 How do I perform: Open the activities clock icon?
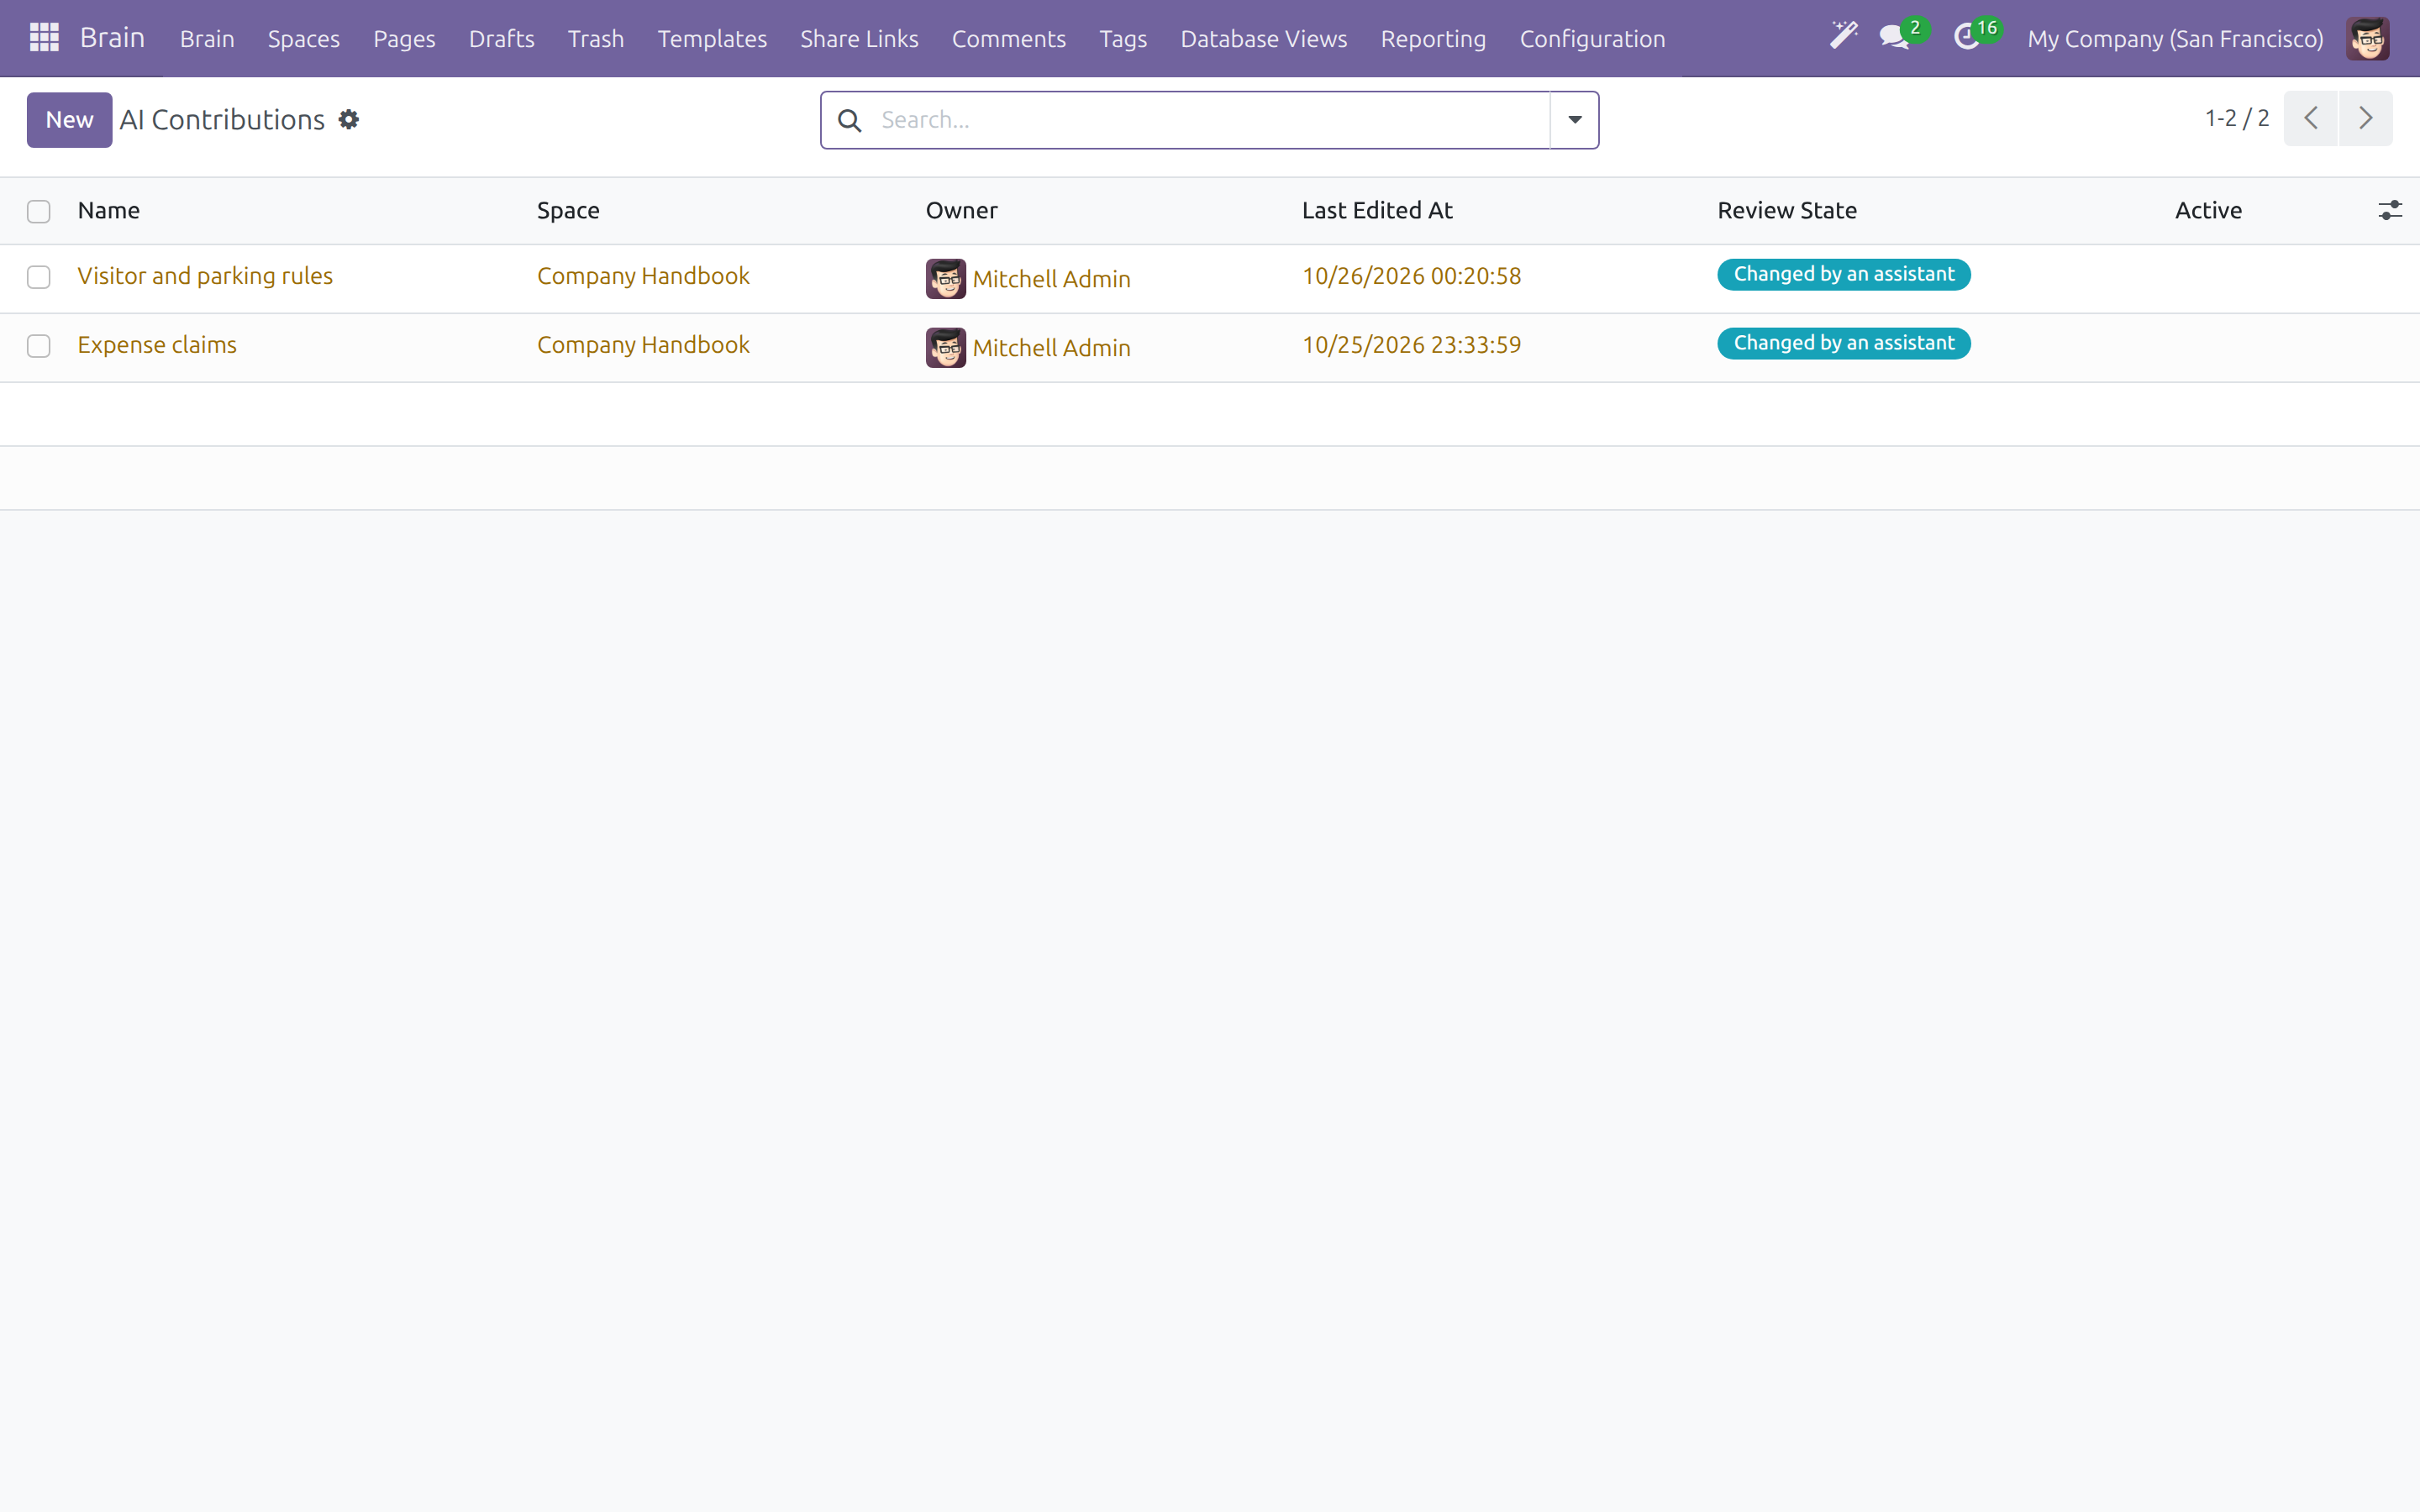1967,38
